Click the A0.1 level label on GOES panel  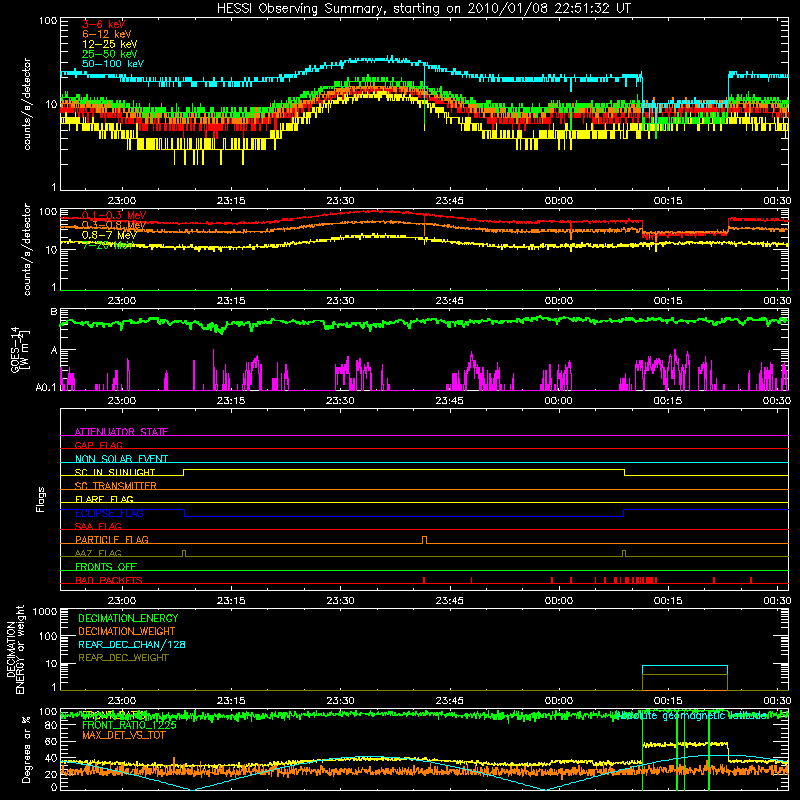[x=45, y=387]
